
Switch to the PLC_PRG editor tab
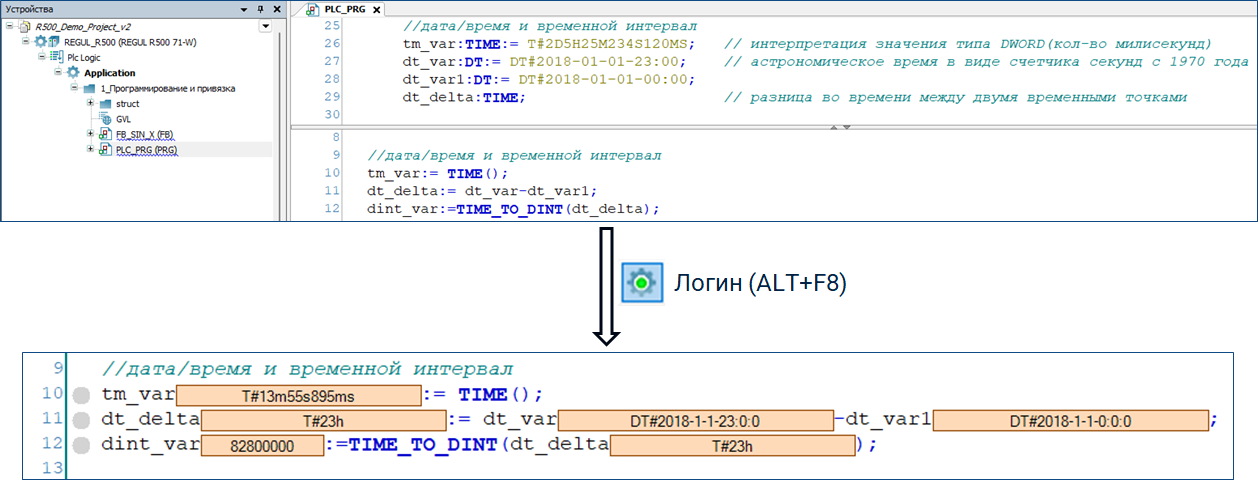(x=338, y=9)
